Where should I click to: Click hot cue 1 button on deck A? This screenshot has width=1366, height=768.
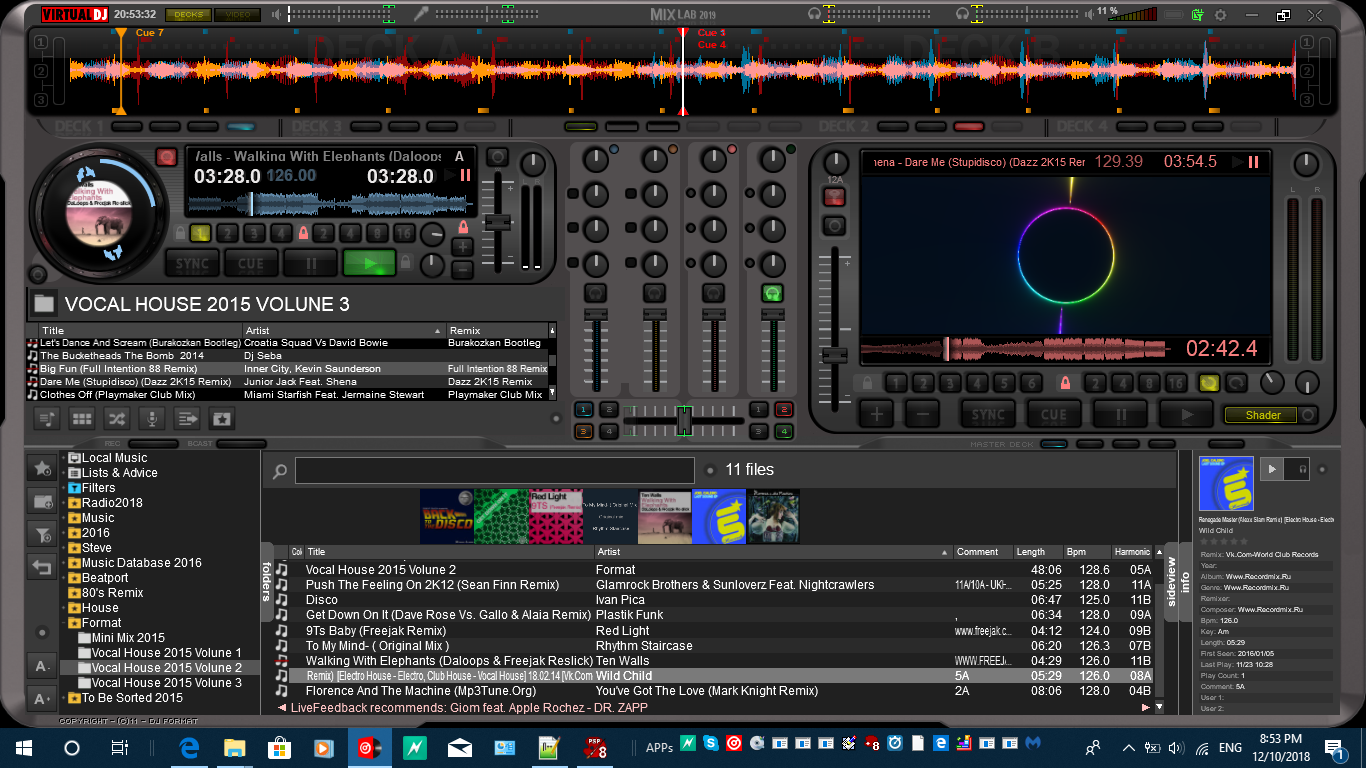200,234
